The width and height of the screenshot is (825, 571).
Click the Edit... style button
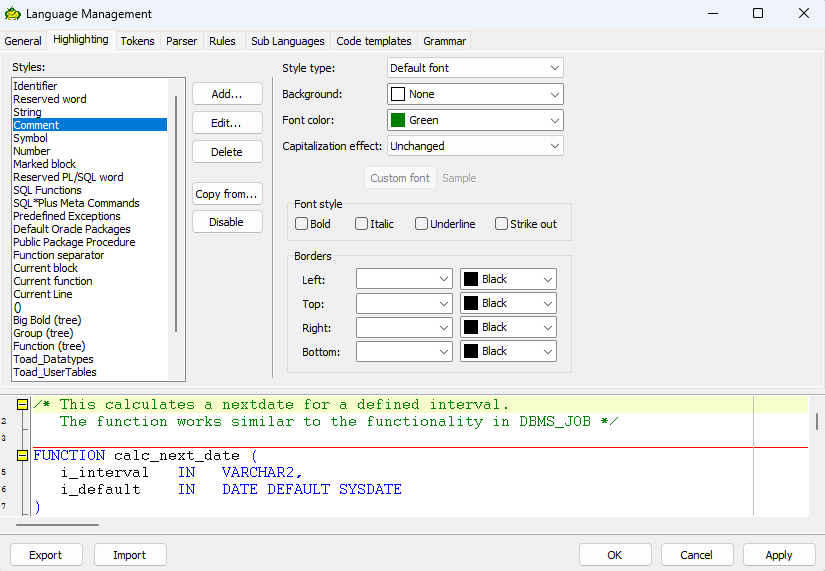[x=227, y=123]
